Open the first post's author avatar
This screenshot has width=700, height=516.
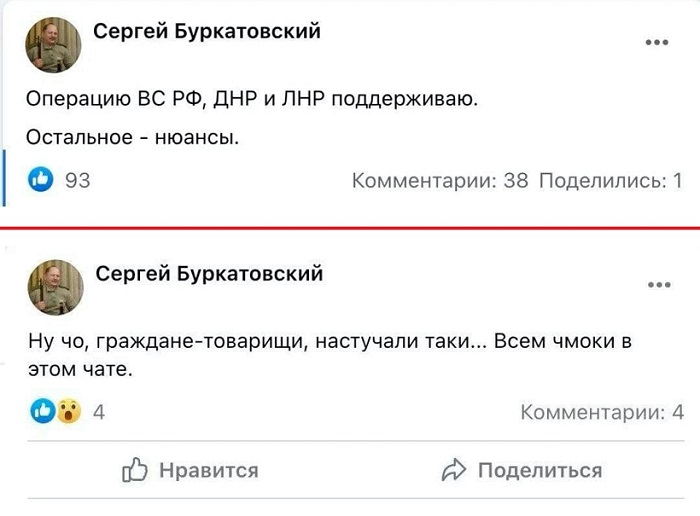54,45
